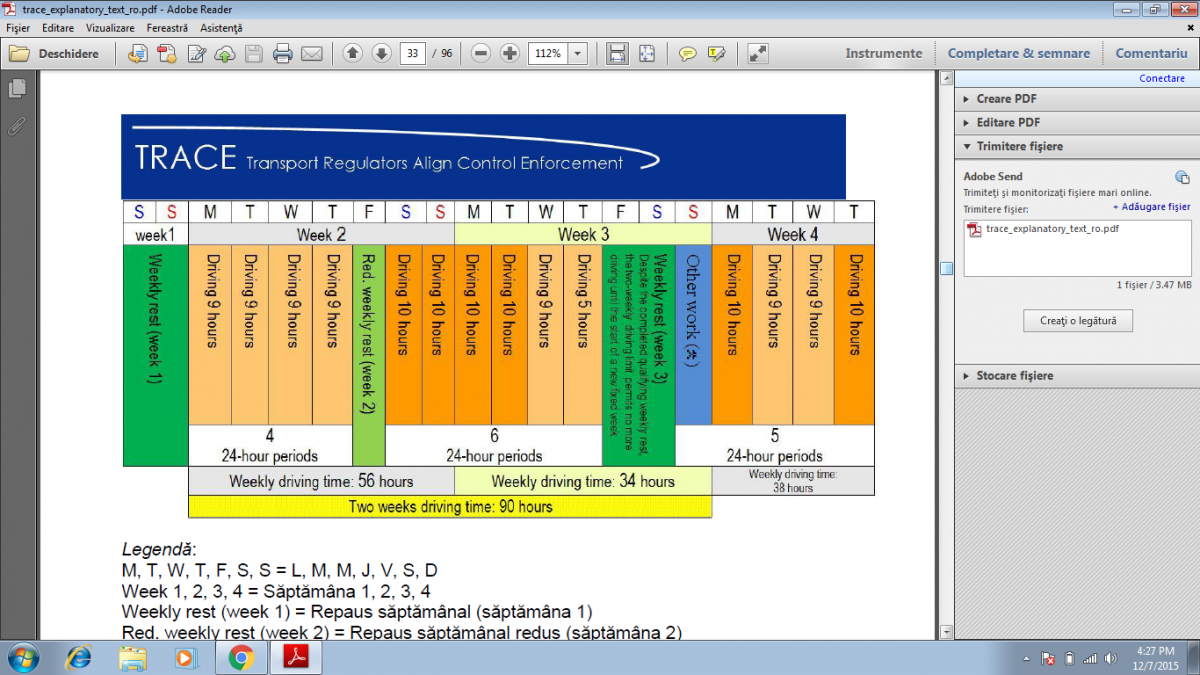Open the page thumbnails panel
The width and height of the screenshot is (1200, 675).
(x=17, y=90)
